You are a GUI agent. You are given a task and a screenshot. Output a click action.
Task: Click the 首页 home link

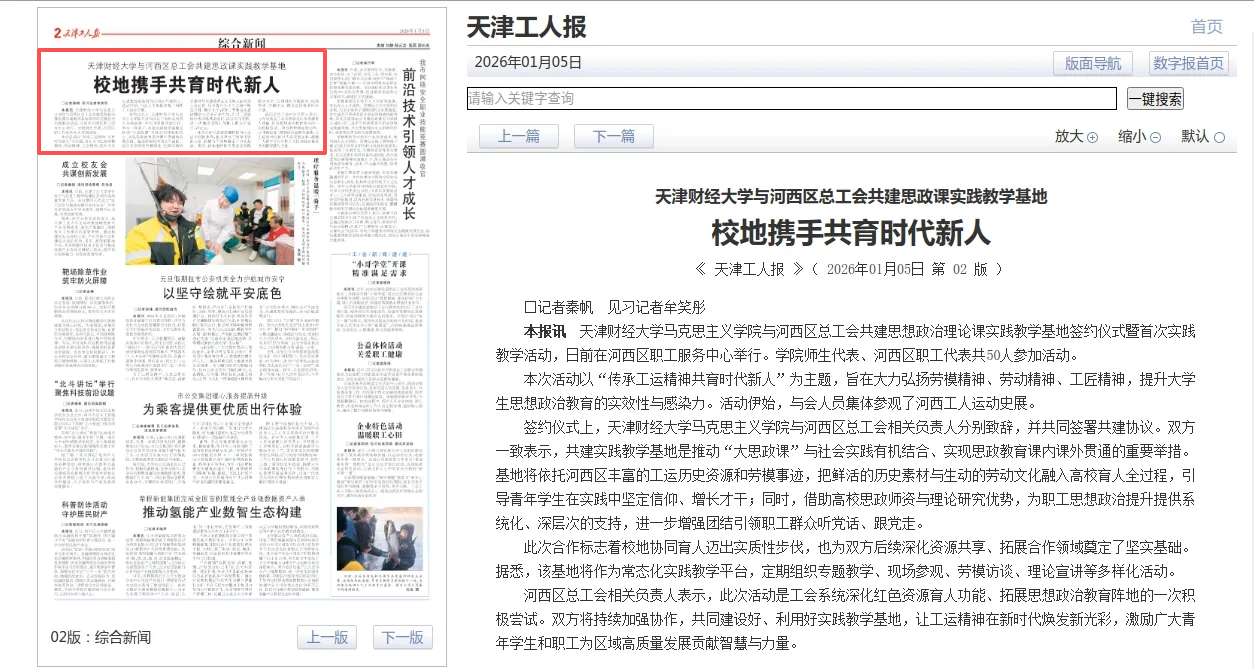[x=1206, y=27]
